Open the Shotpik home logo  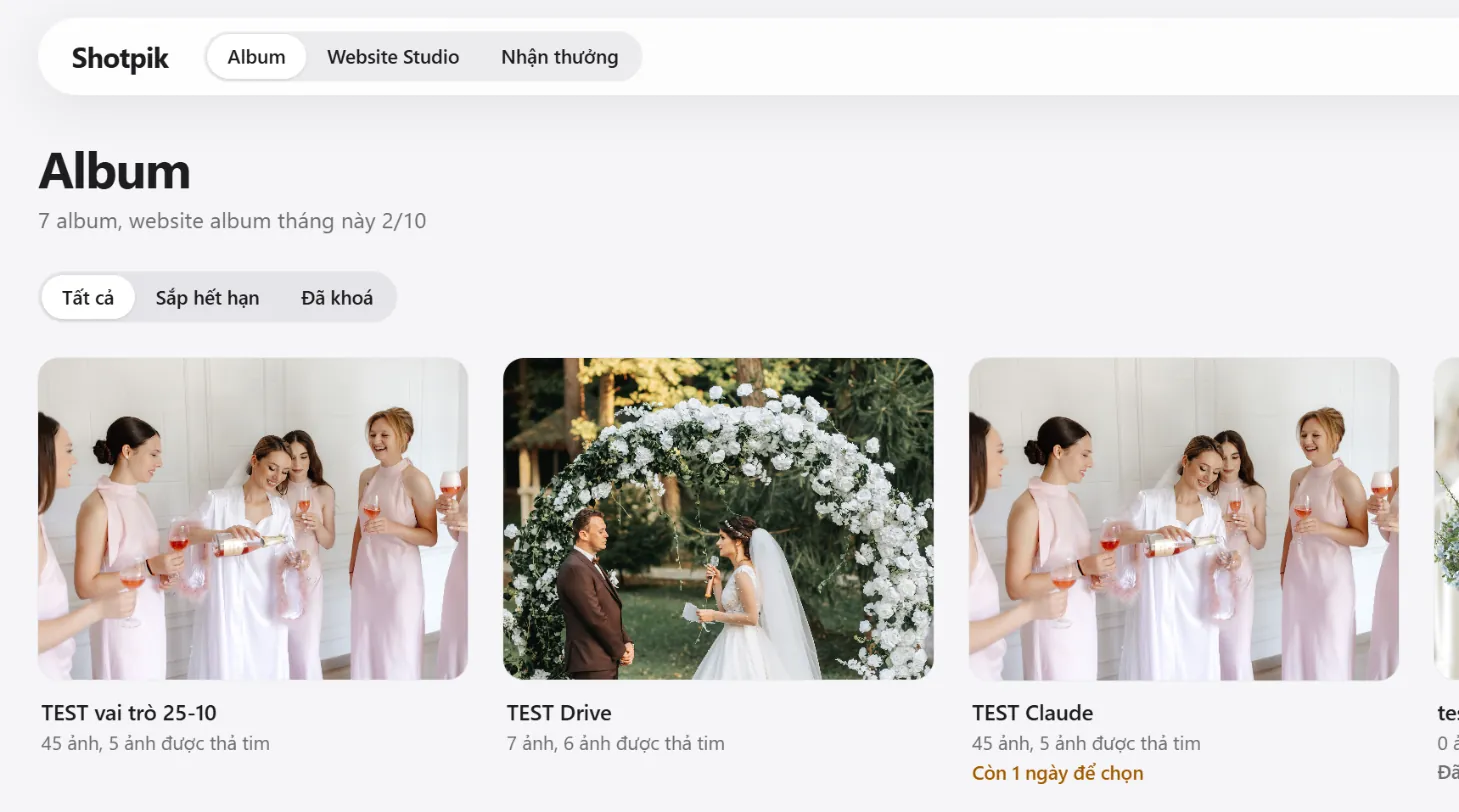tap(120, 58)
